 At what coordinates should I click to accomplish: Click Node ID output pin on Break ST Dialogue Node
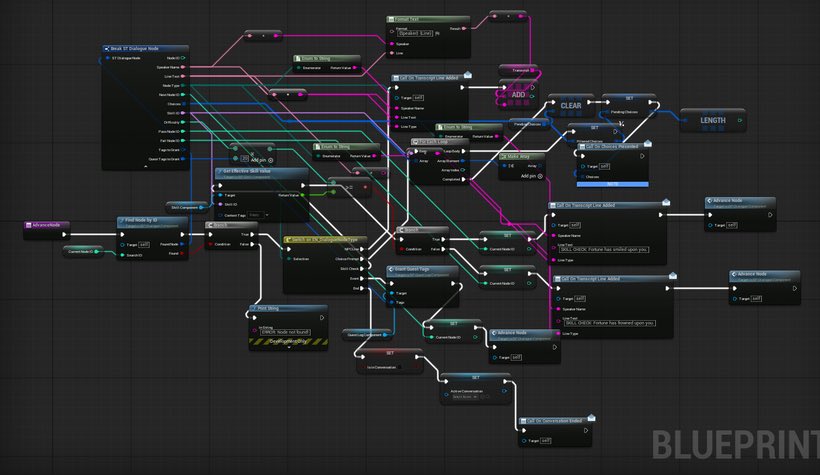(x=183, y=58)
